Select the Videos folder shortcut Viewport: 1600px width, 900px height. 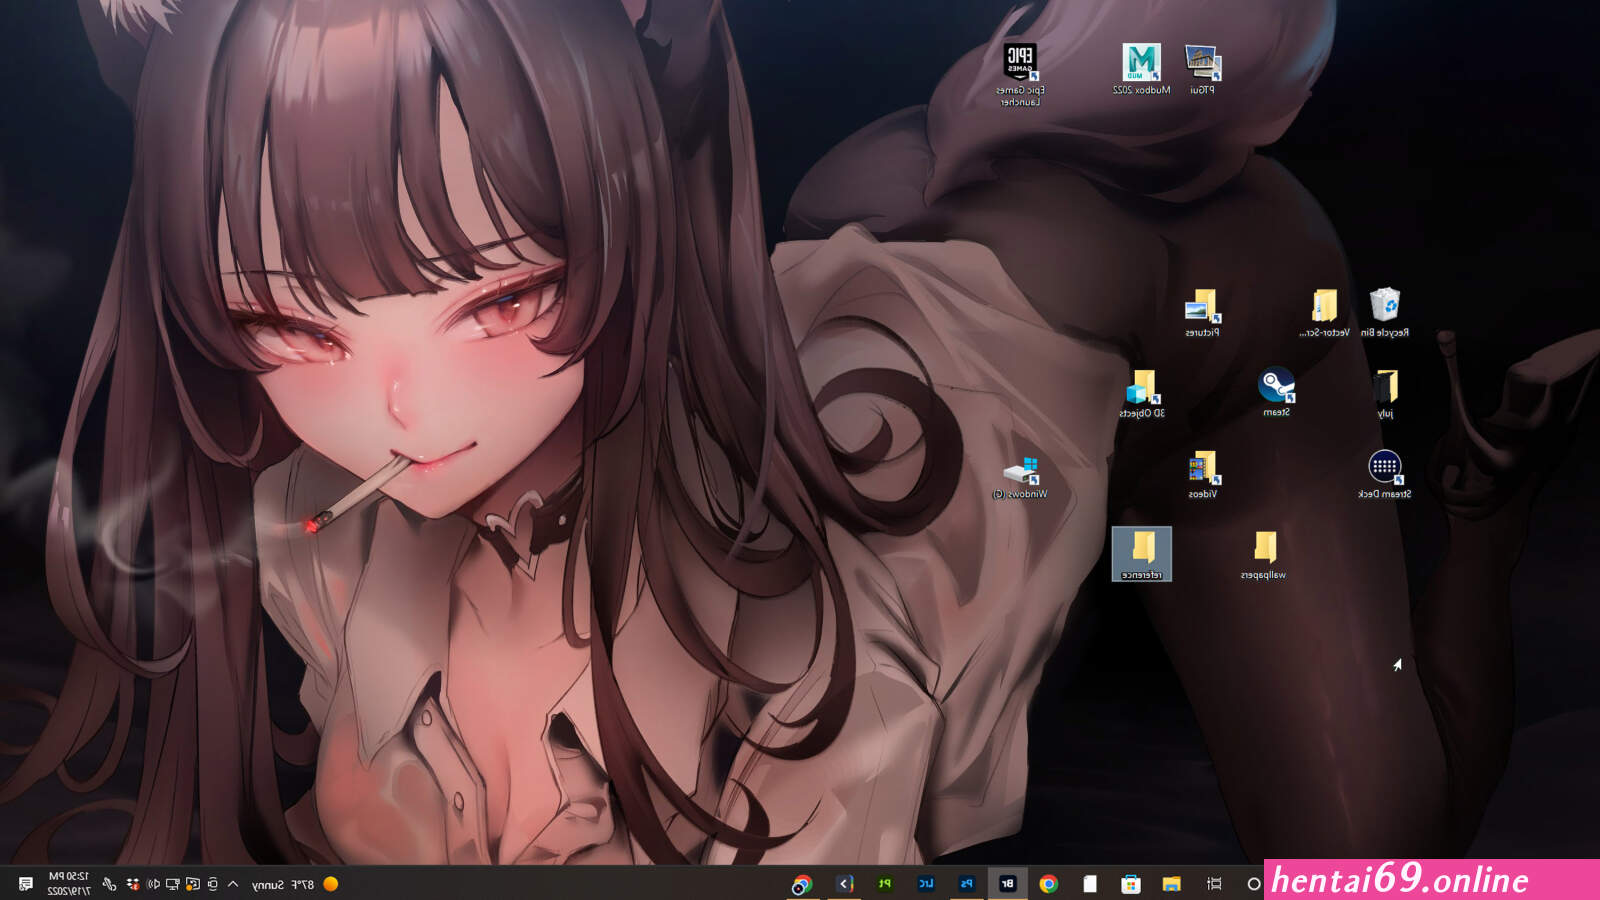pyautogui.click(x=1202, y=475)
